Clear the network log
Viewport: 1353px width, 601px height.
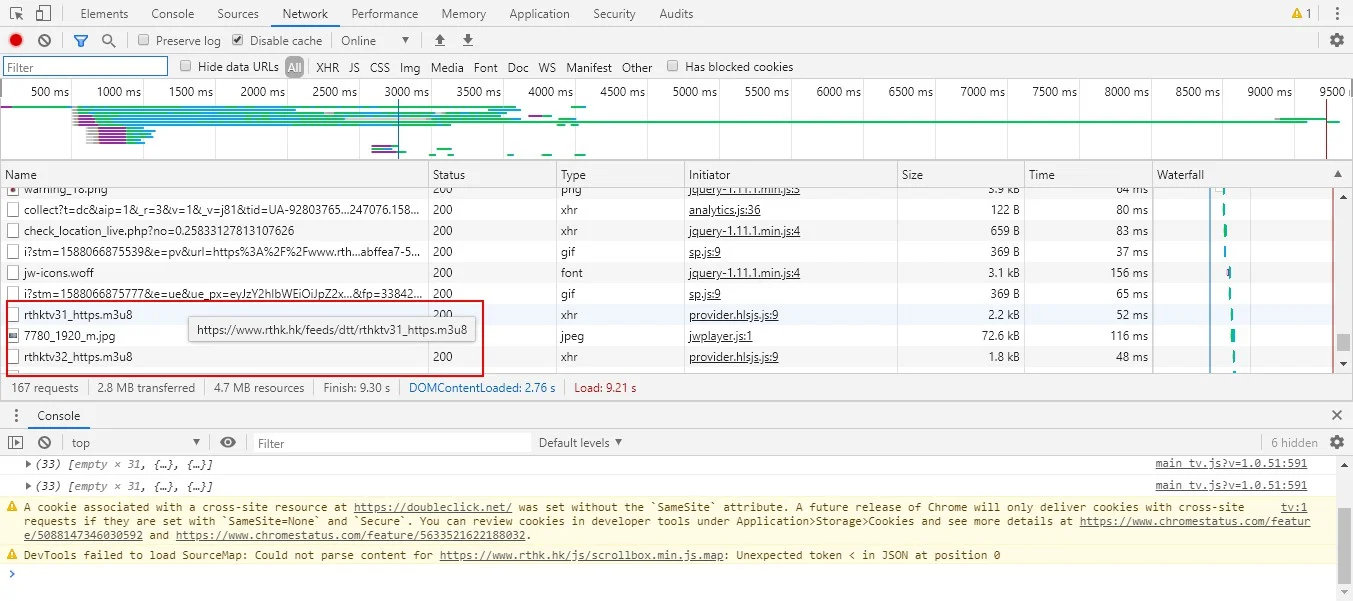[44, 41]
